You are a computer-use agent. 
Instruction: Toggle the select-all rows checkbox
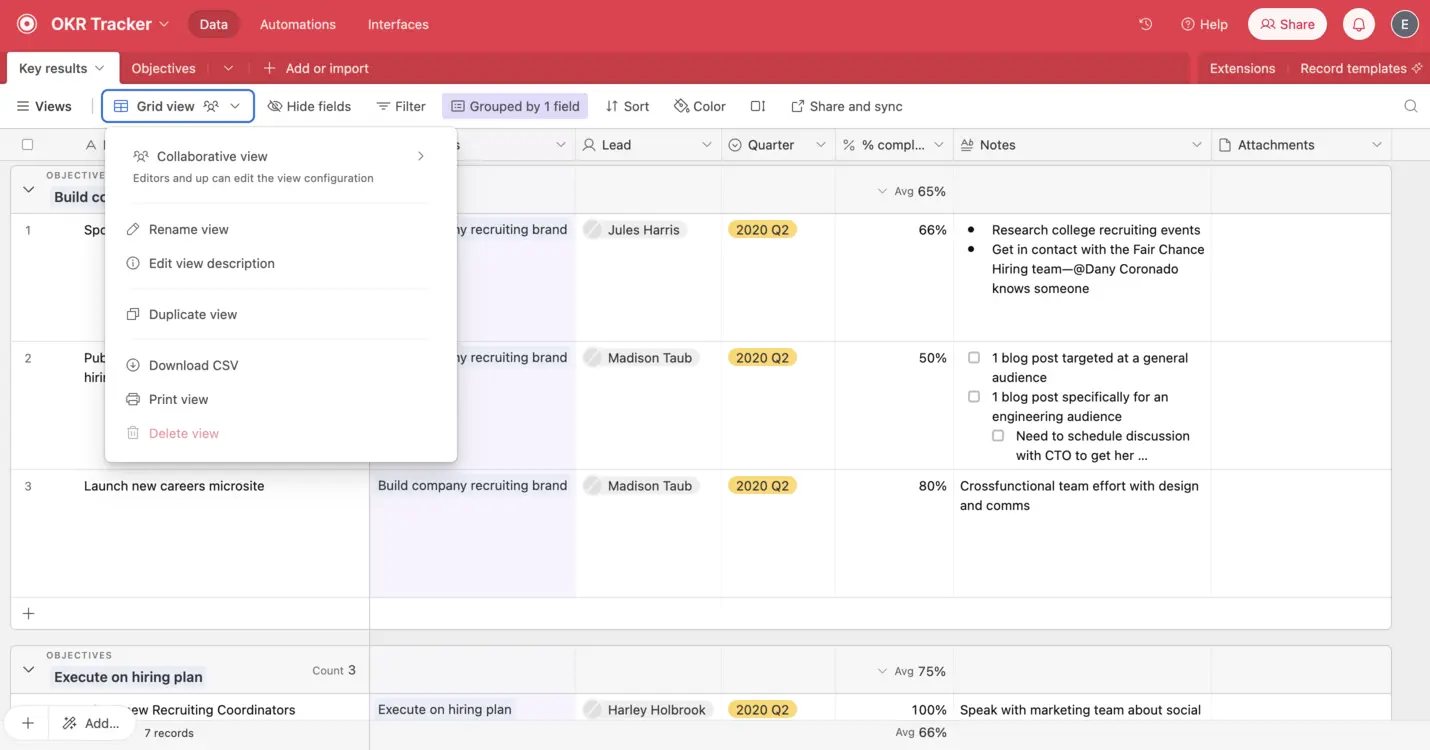[28, 145]
